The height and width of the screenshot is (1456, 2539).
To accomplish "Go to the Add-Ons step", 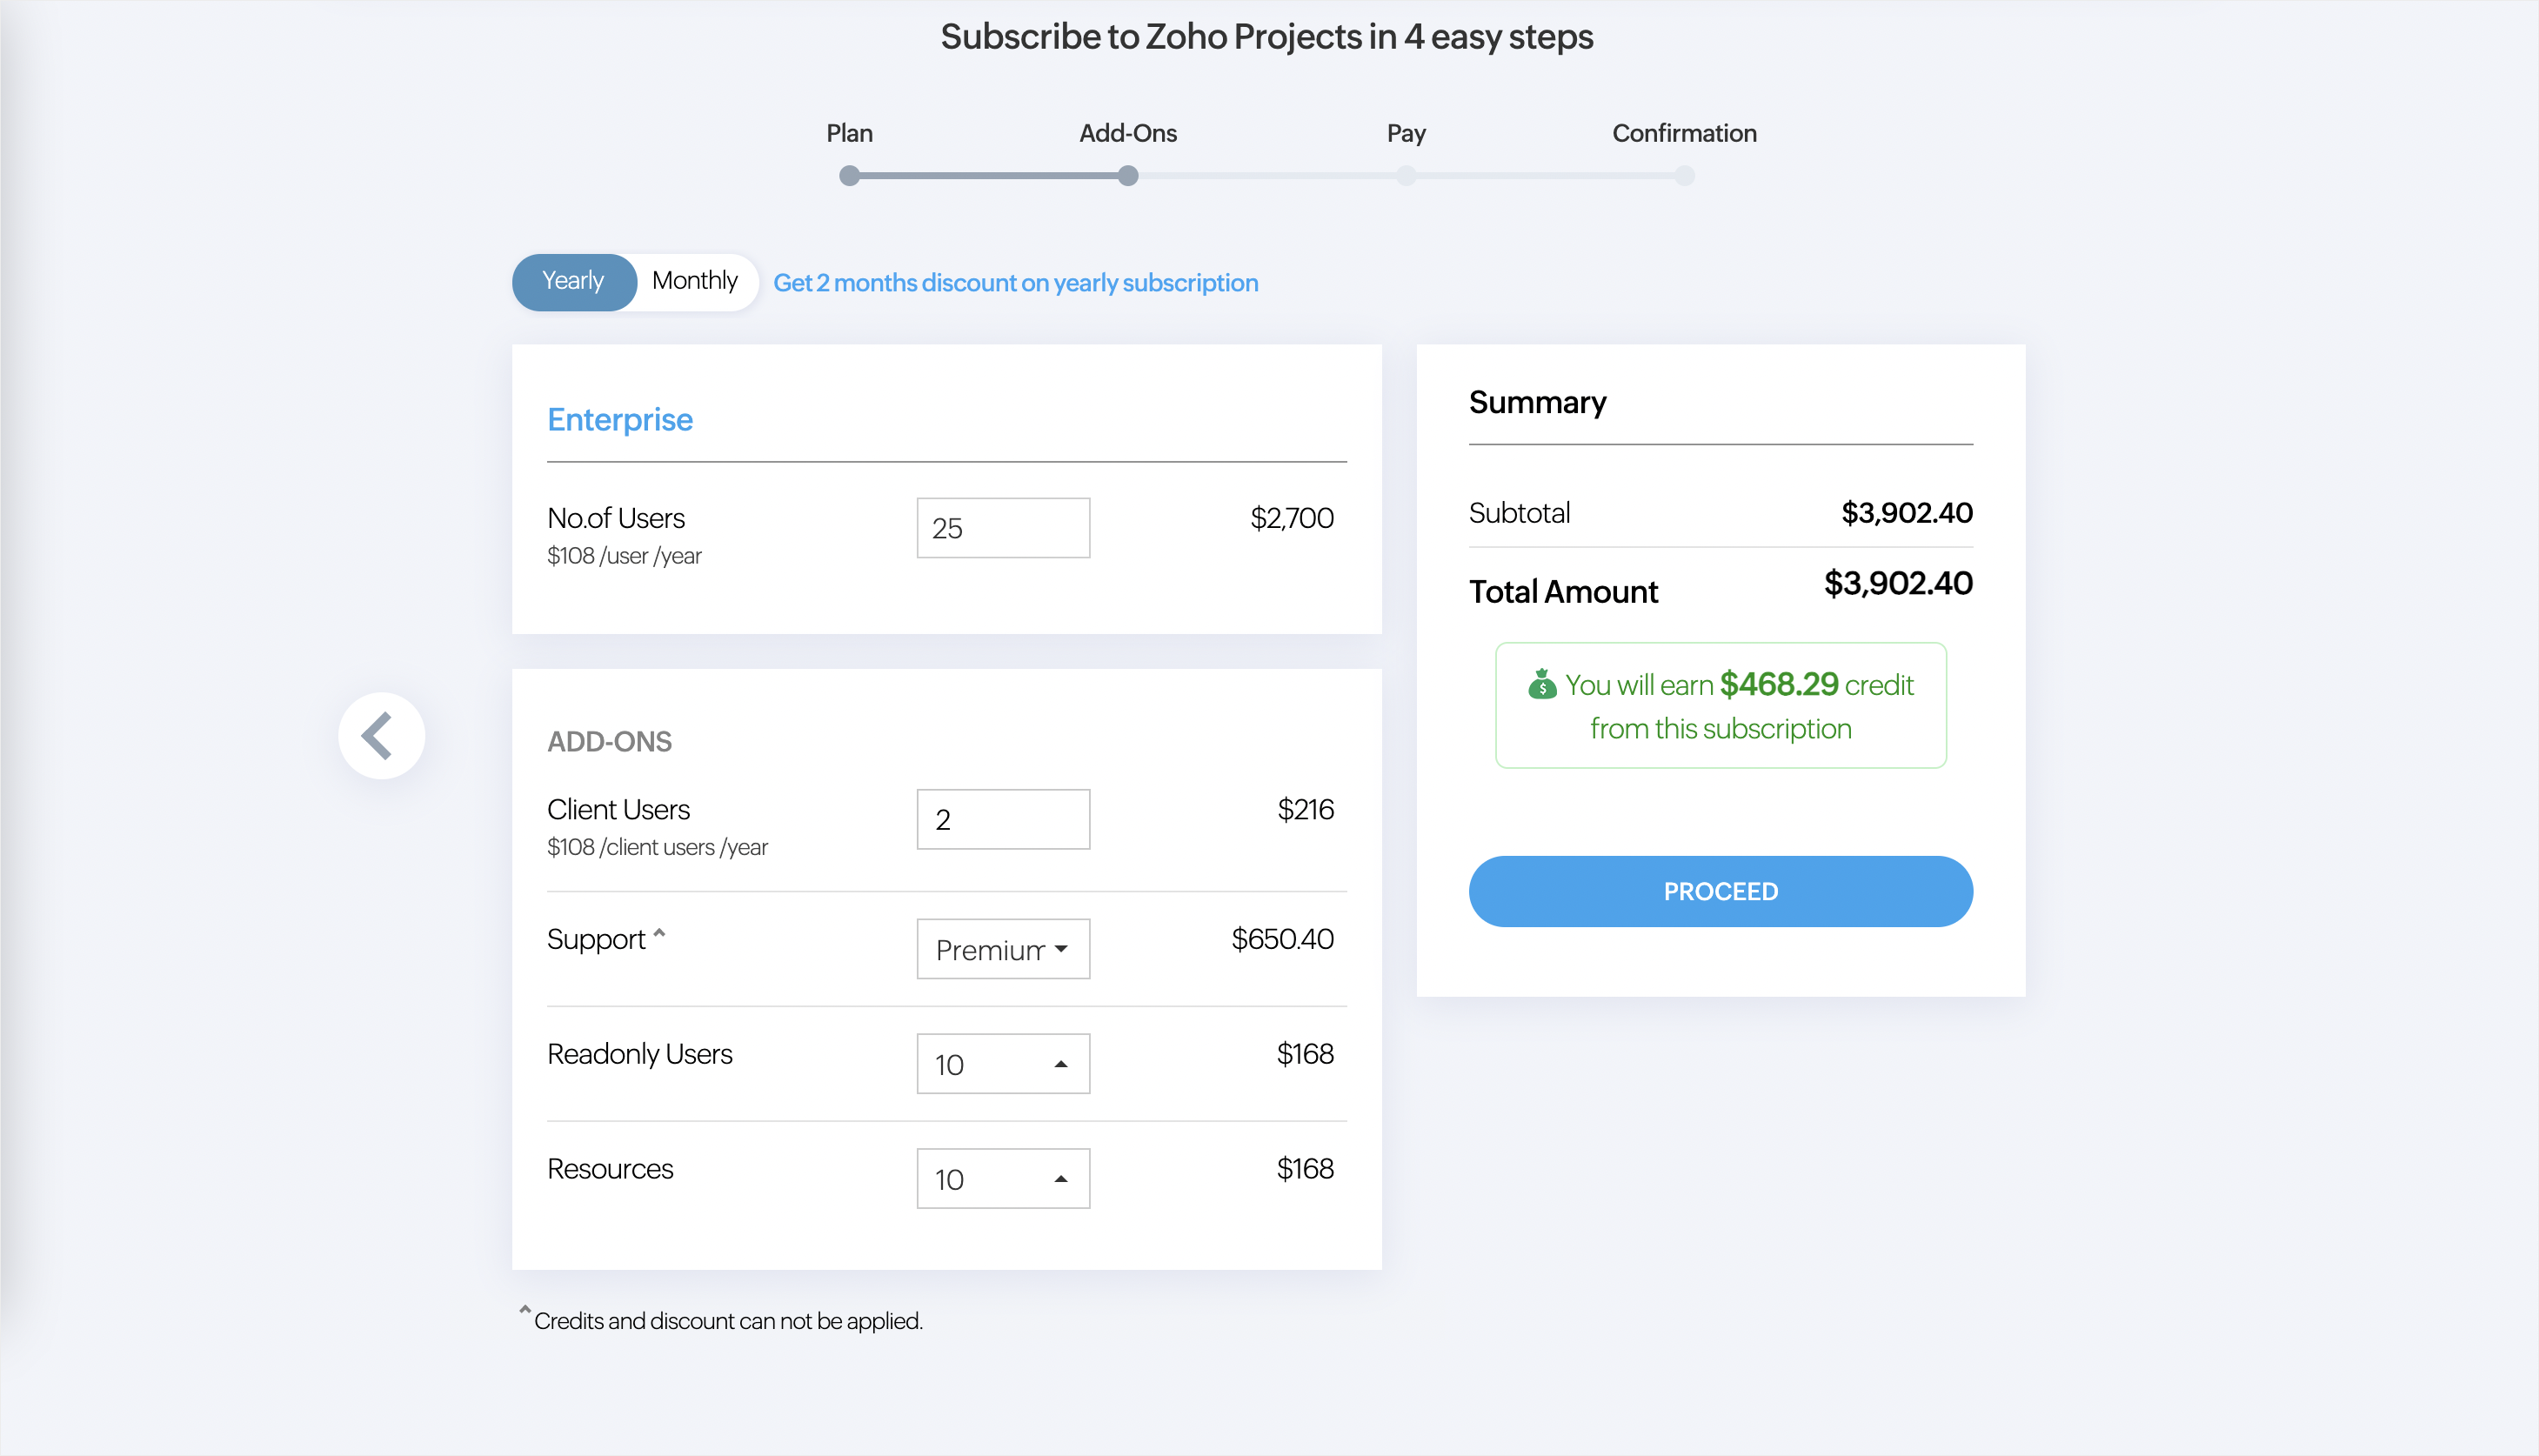I will tap(1128, 133).
